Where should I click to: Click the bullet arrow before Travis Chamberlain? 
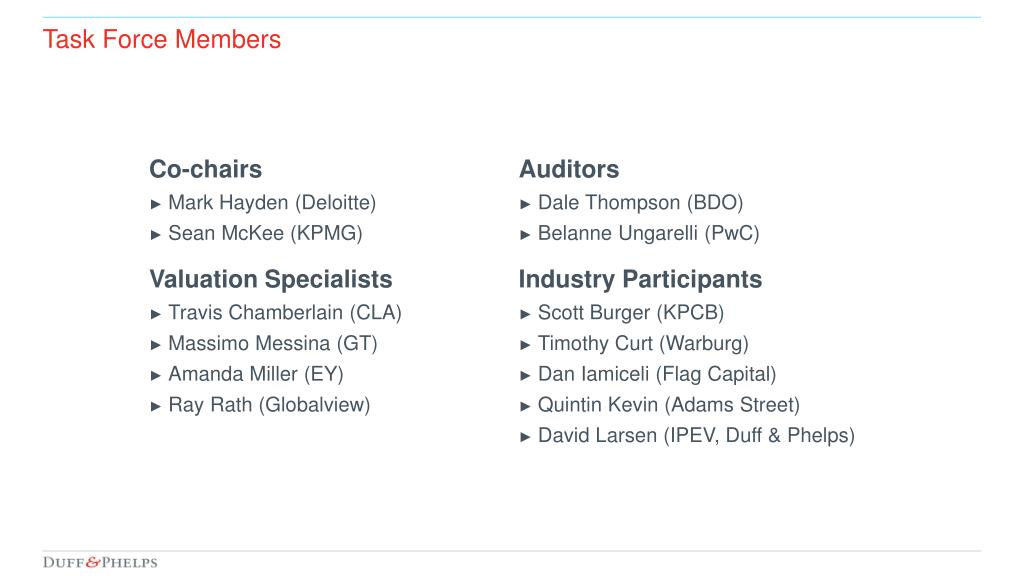tap(155, 314)
